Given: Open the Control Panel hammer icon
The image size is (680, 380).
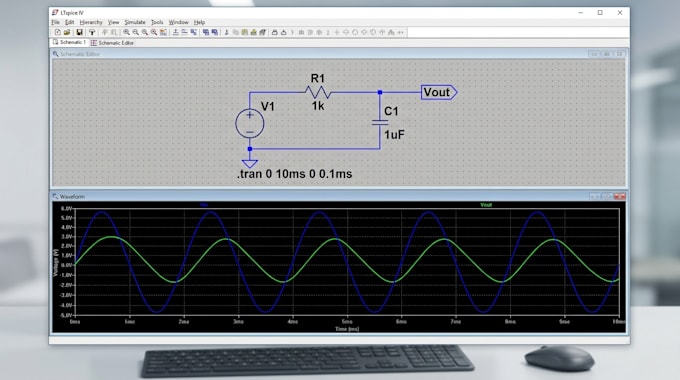Looking at the screenshot, I should pyautogui.click(x=92, y=32).
